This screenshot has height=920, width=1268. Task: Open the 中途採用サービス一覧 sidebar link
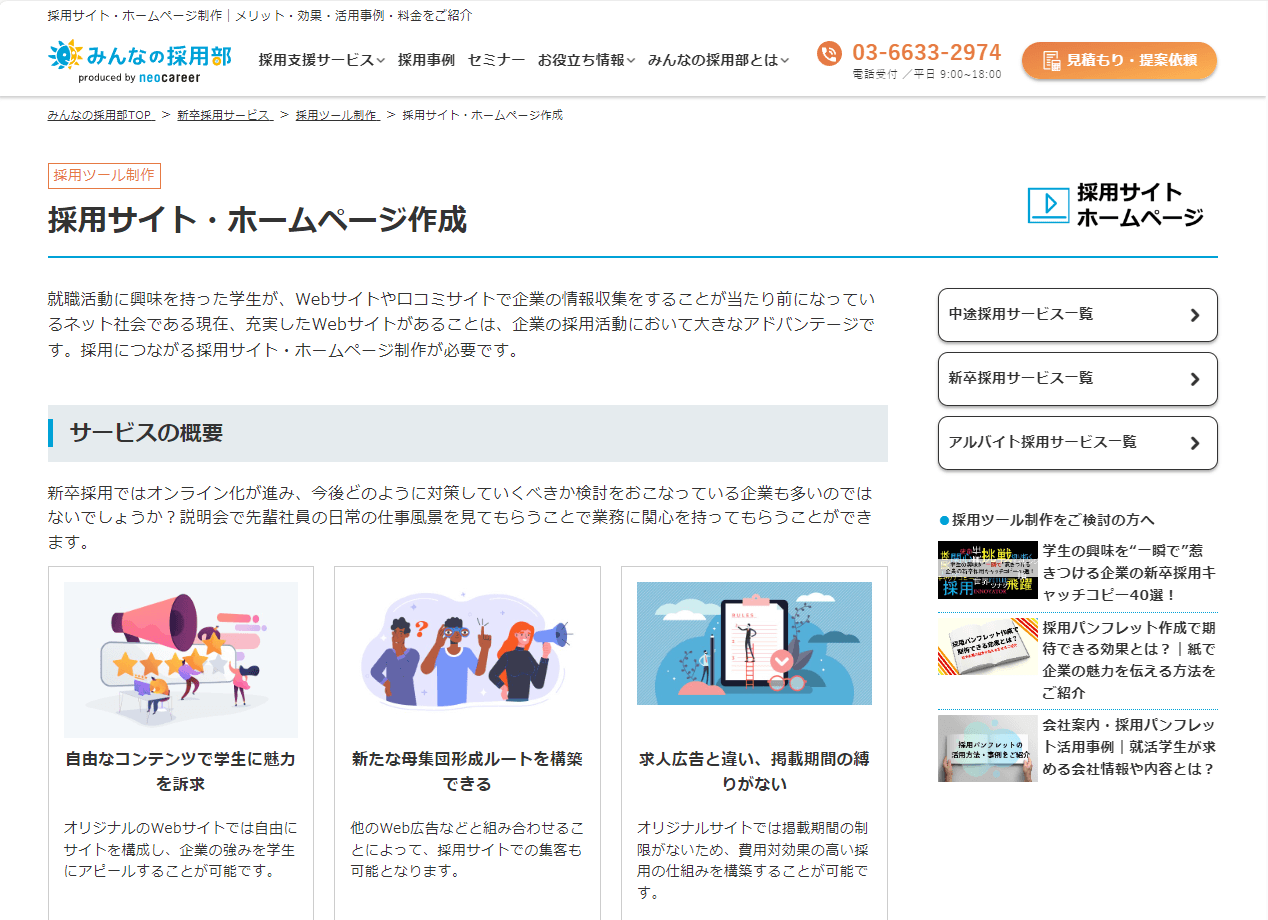click(x=1078, y=315)
